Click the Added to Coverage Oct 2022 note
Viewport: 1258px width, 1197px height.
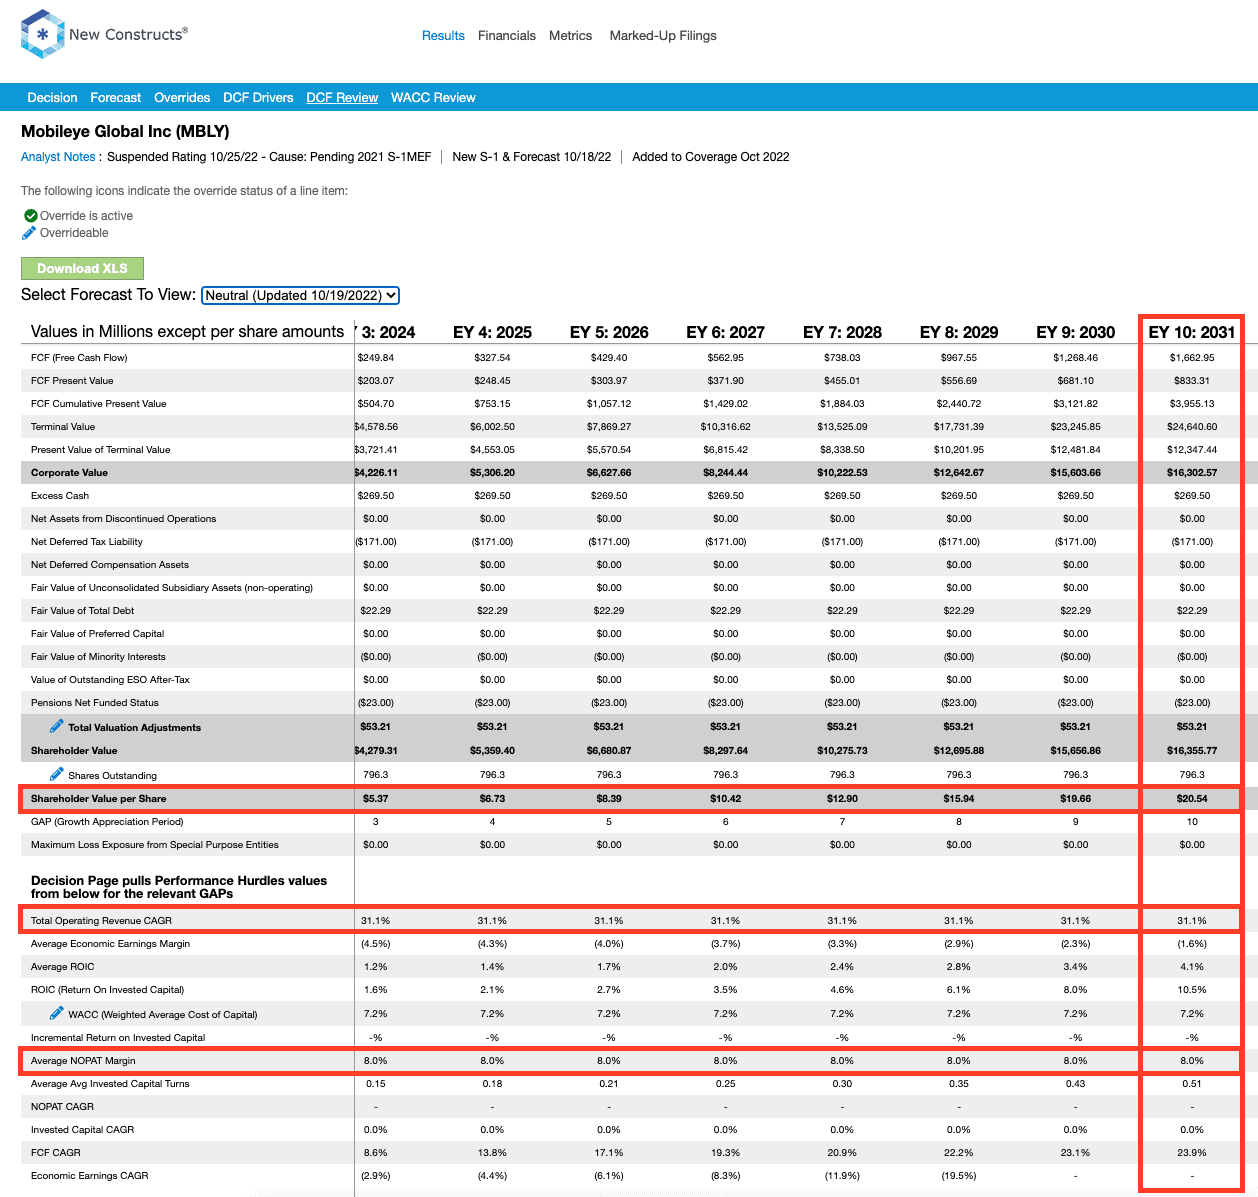711,157
